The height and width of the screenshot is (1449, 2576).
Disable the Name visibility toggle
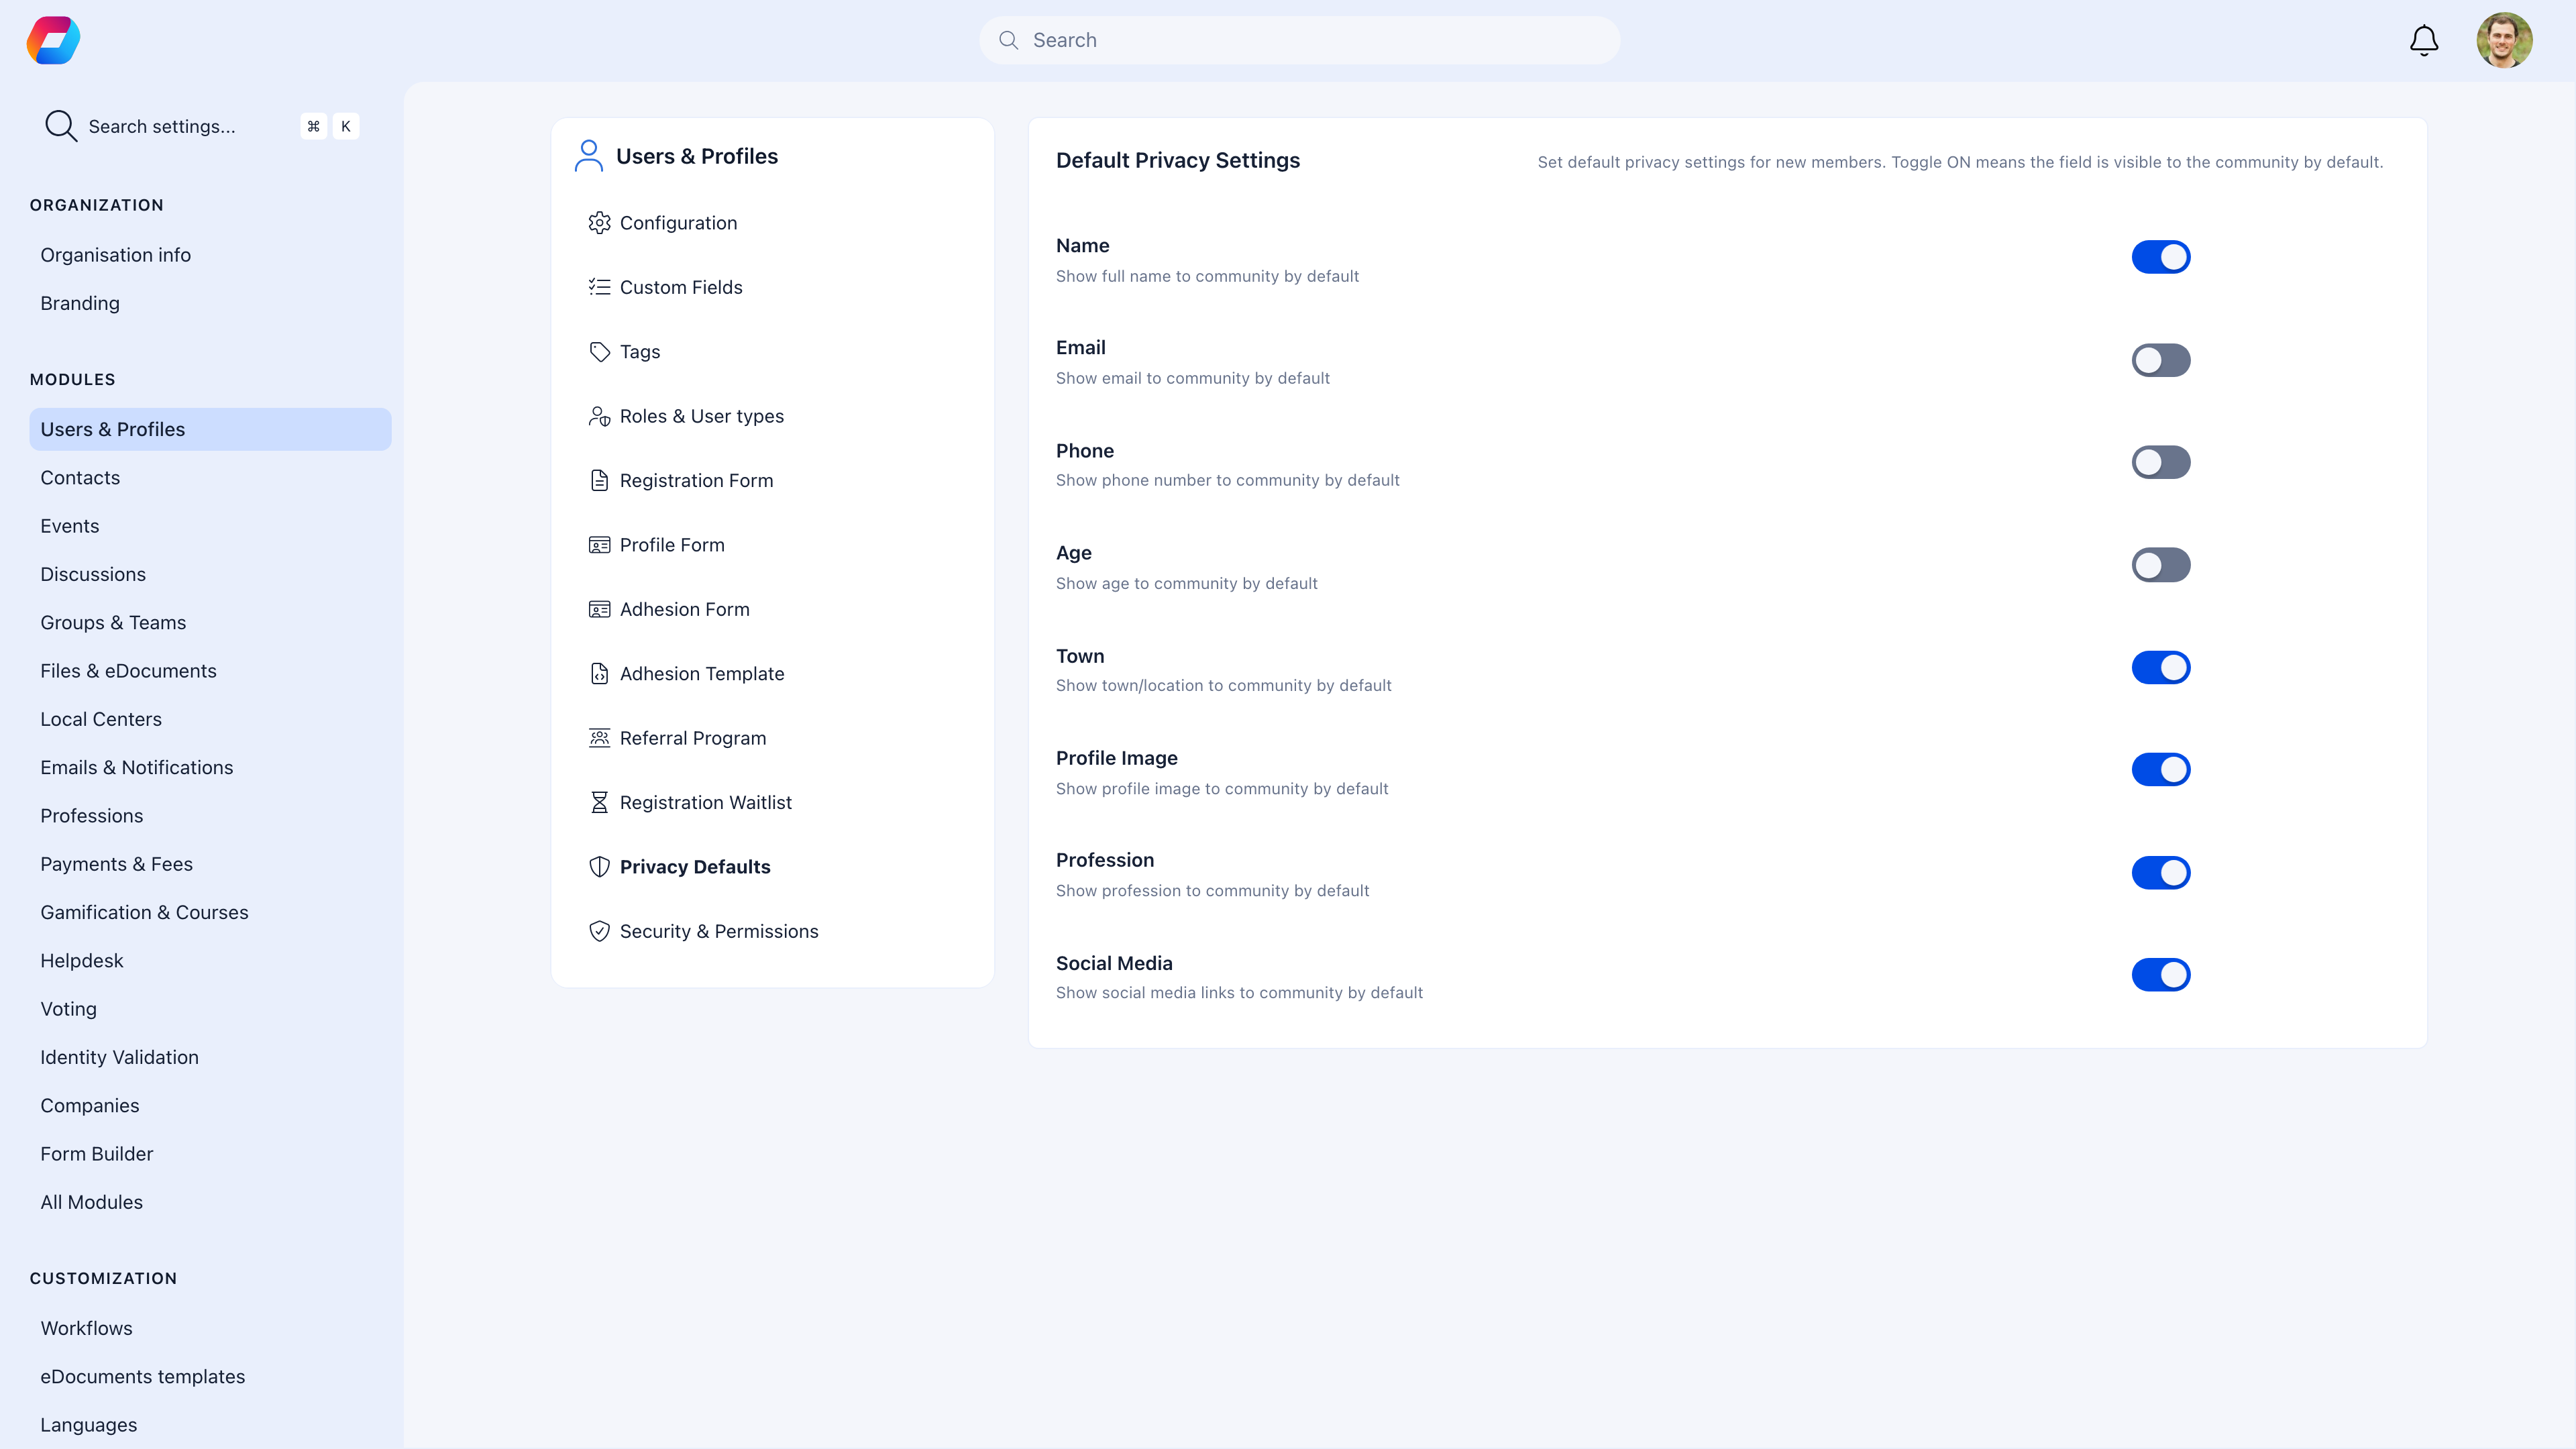point(2162,257)
